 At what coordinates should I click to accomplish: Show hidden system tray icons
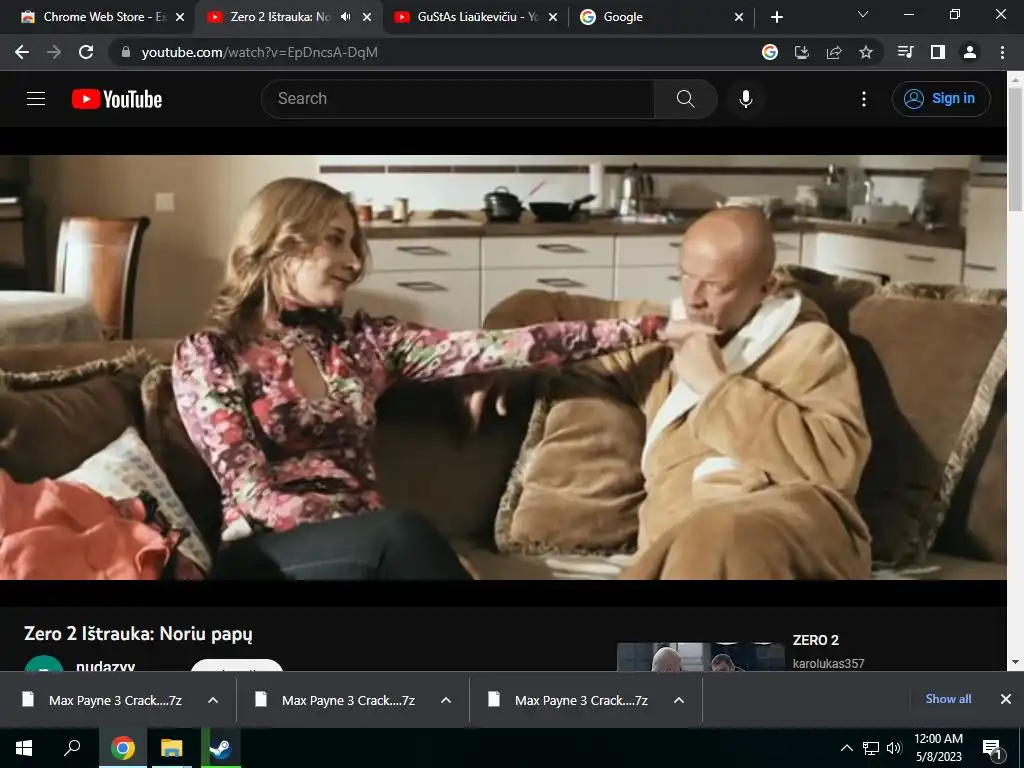click(846, 748)
